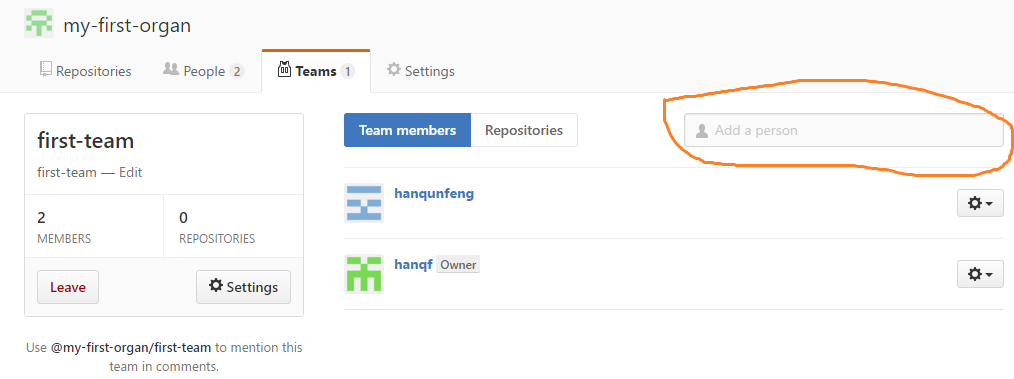
Task: Open gear dropdown for hanqf
Action: point(980,274)
